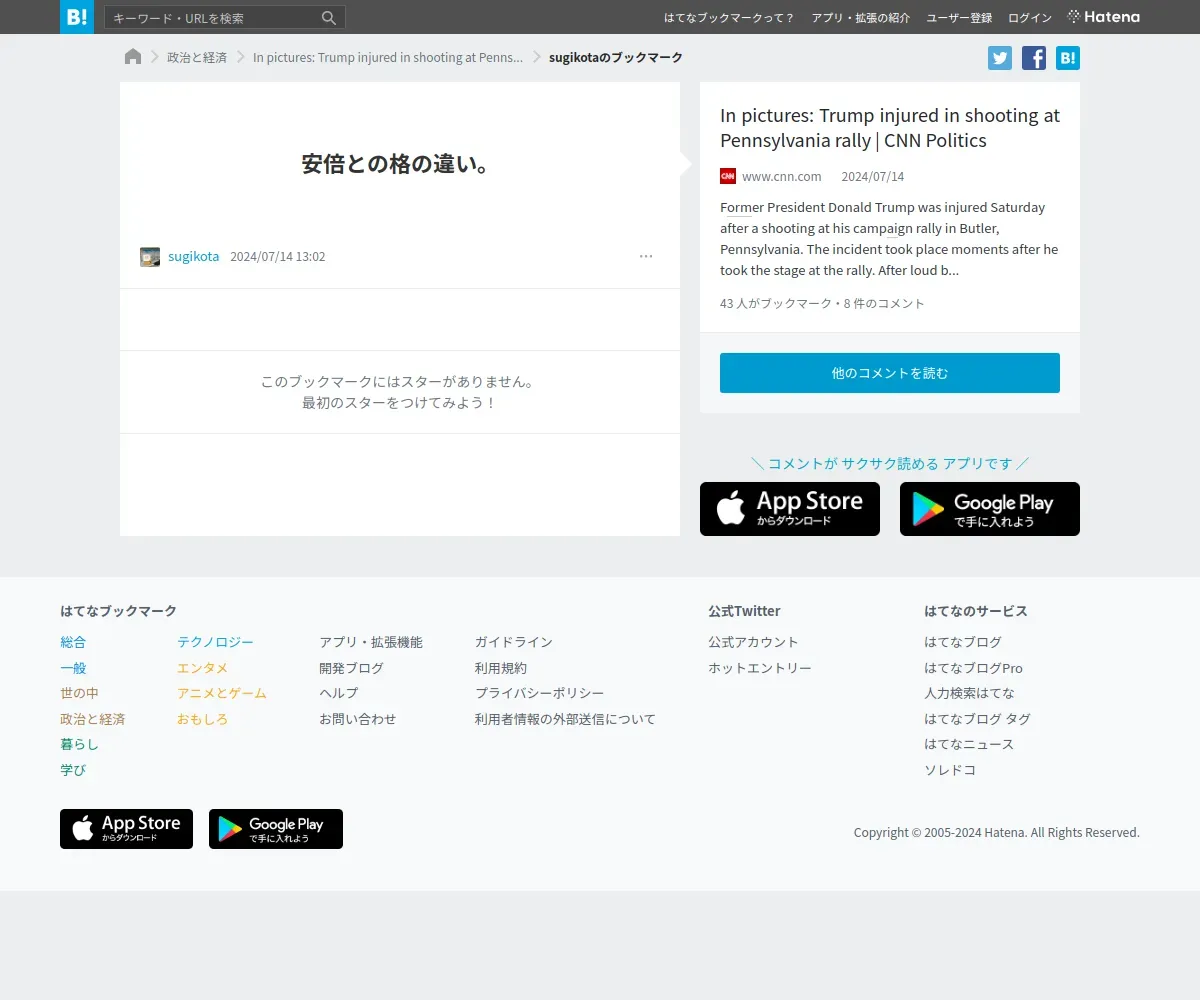Viewport: 1200px width, 1000px height.
Task: Click sugikota user avatar
Action: click(x=150, y=257)
